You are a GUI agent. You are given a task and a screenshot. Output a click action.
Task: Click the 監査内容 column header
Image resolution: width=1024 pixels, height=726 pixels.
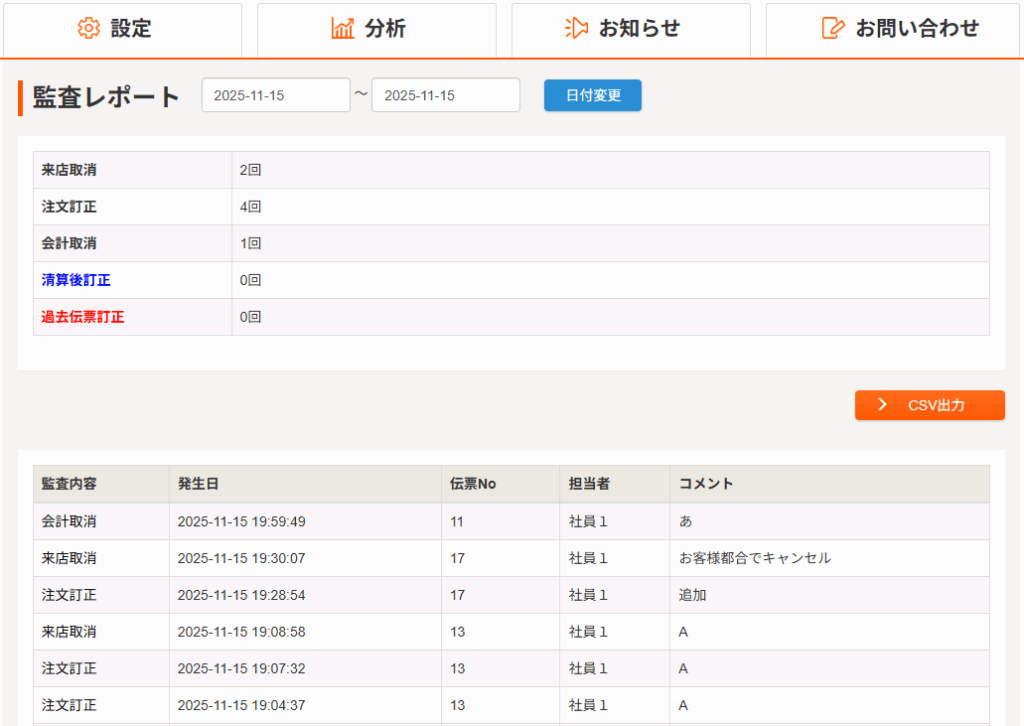pos(69,484)
